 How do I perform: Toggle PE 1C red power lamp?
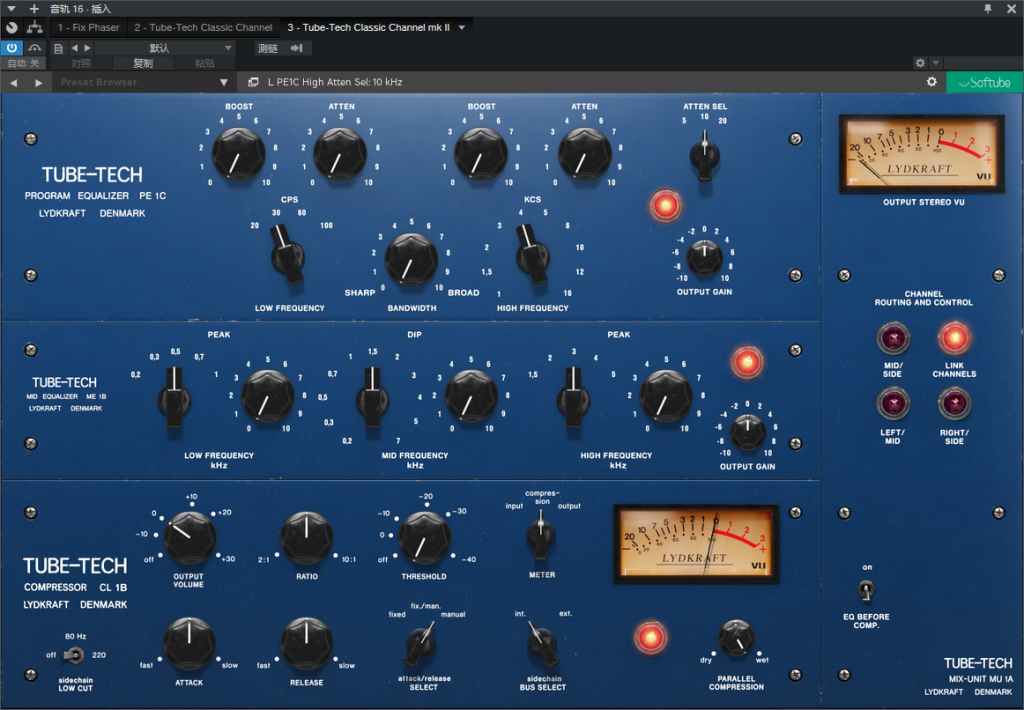pyautogui.click(x=665, y=206)
